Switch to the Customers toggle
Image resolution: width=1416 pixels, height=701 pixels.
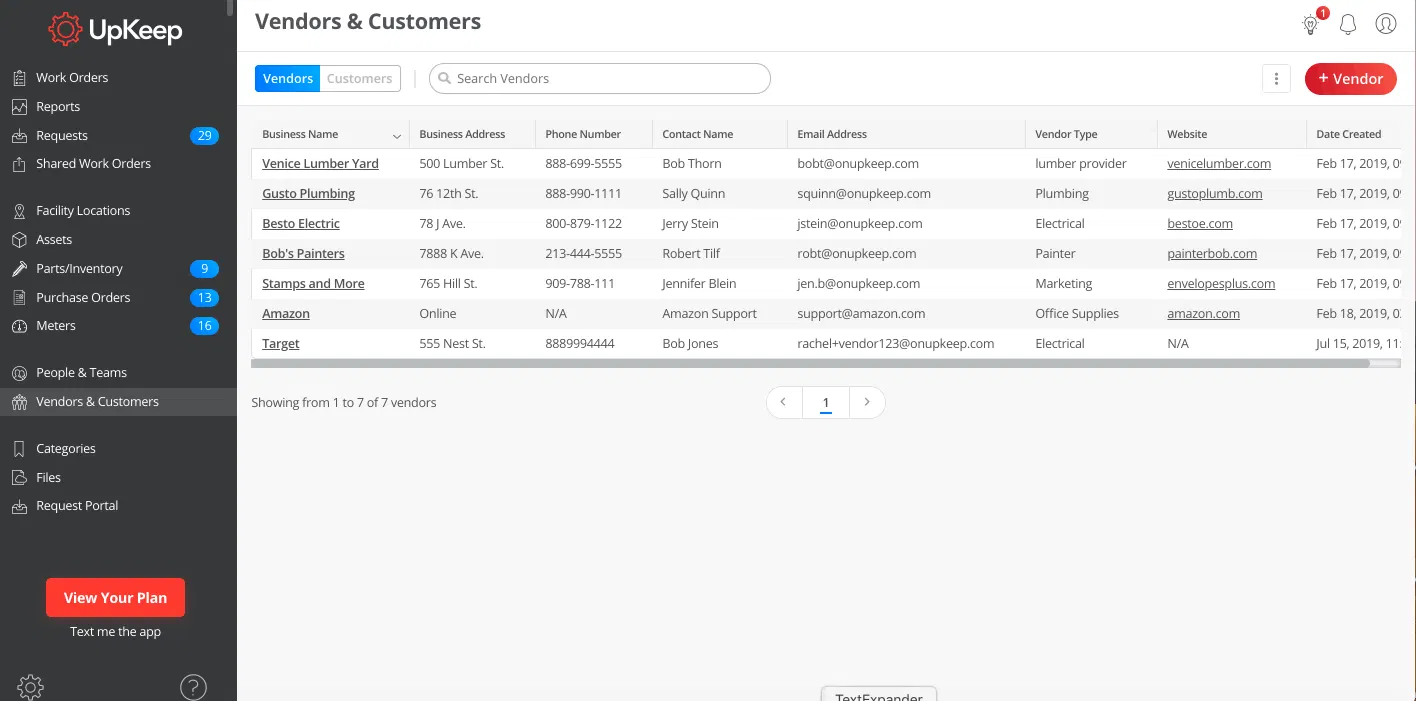359,79
